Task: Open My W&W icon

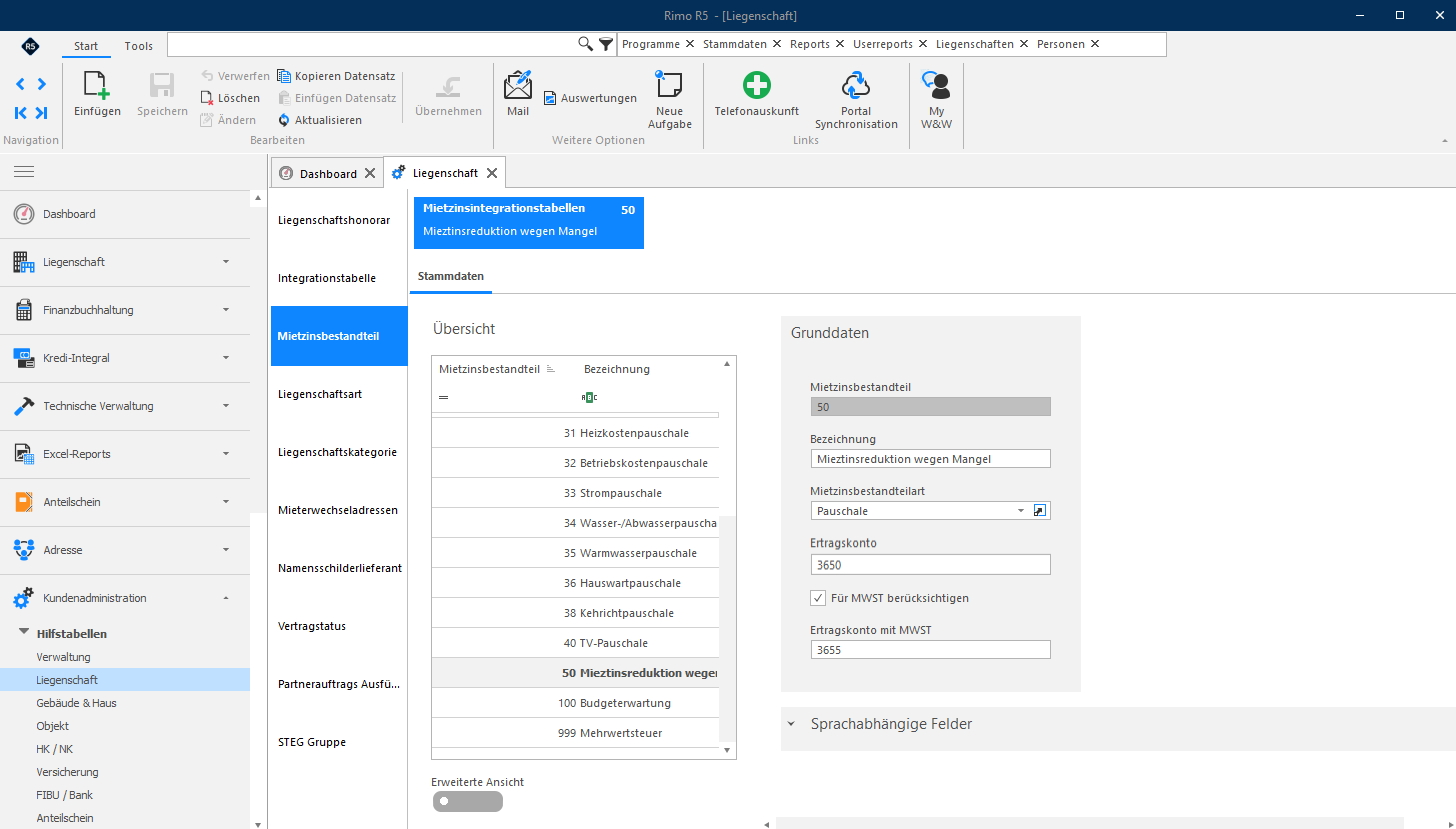Action: click(x=936, y=85)
